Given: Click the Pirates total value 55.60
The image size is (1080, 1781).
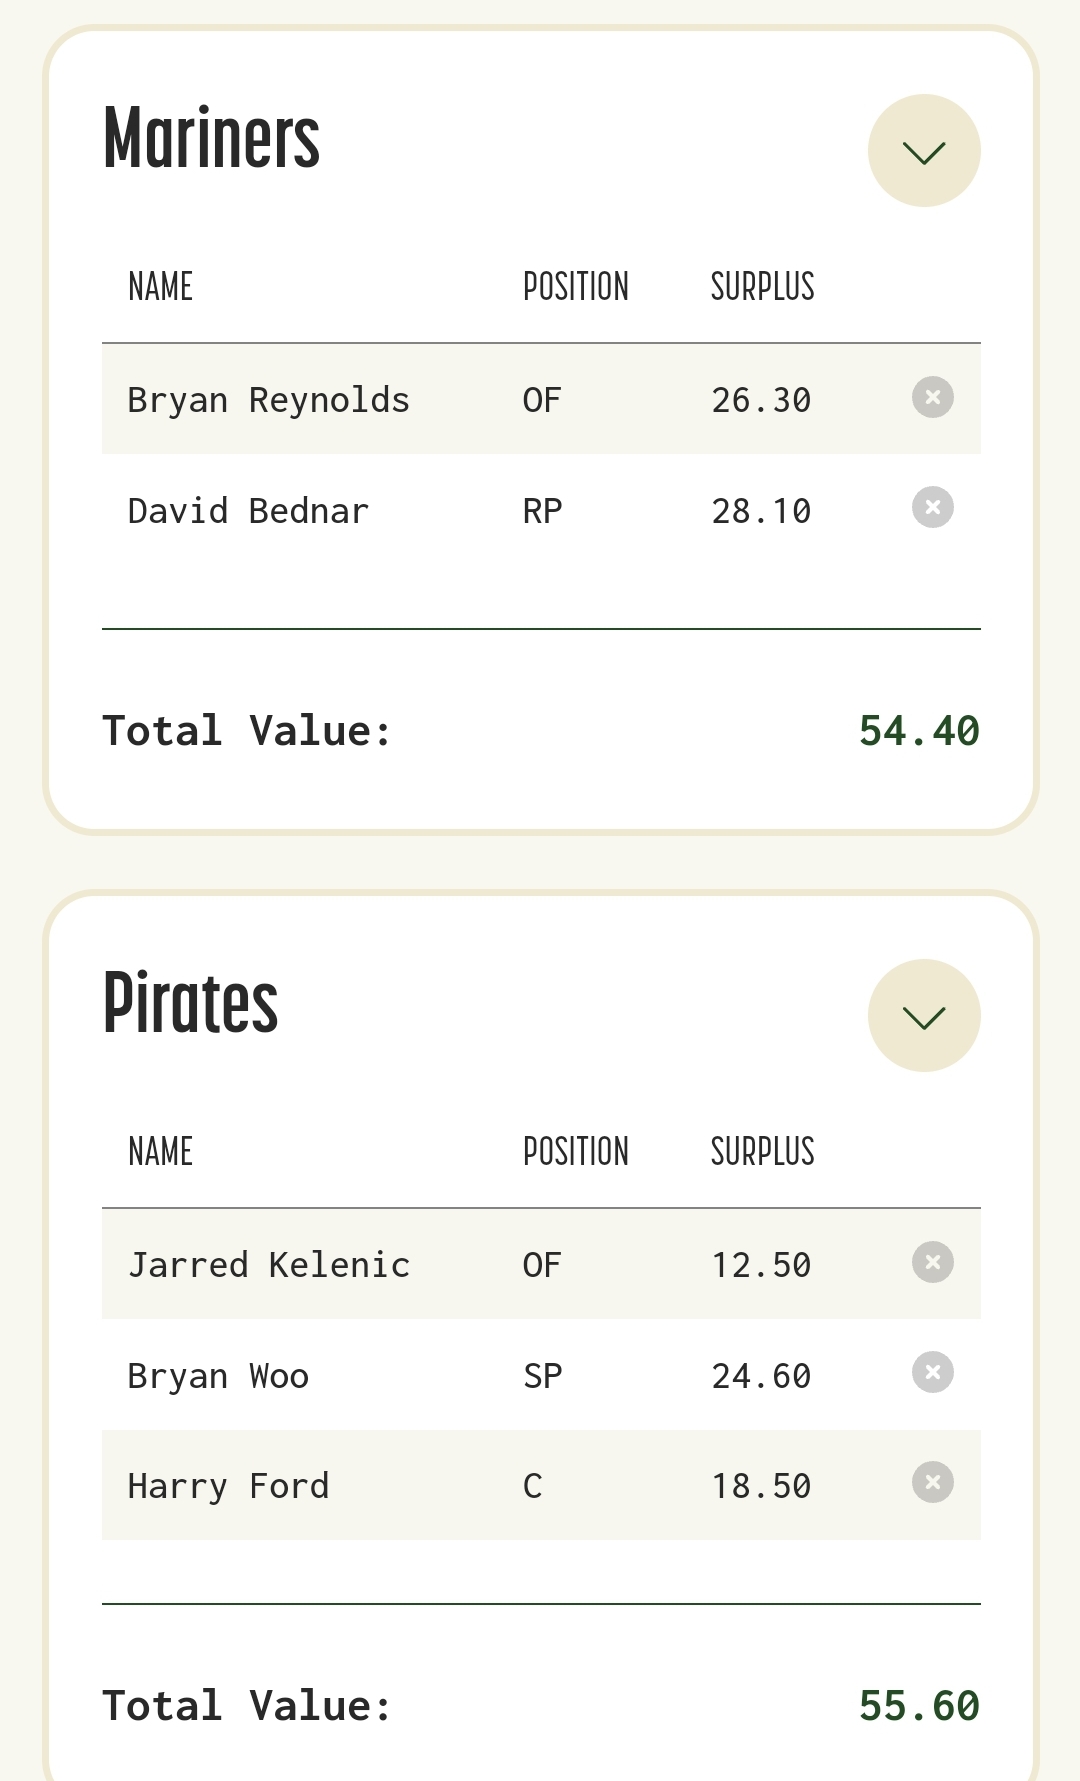Looking at the screenshot, I should [x=918, y=1706].
